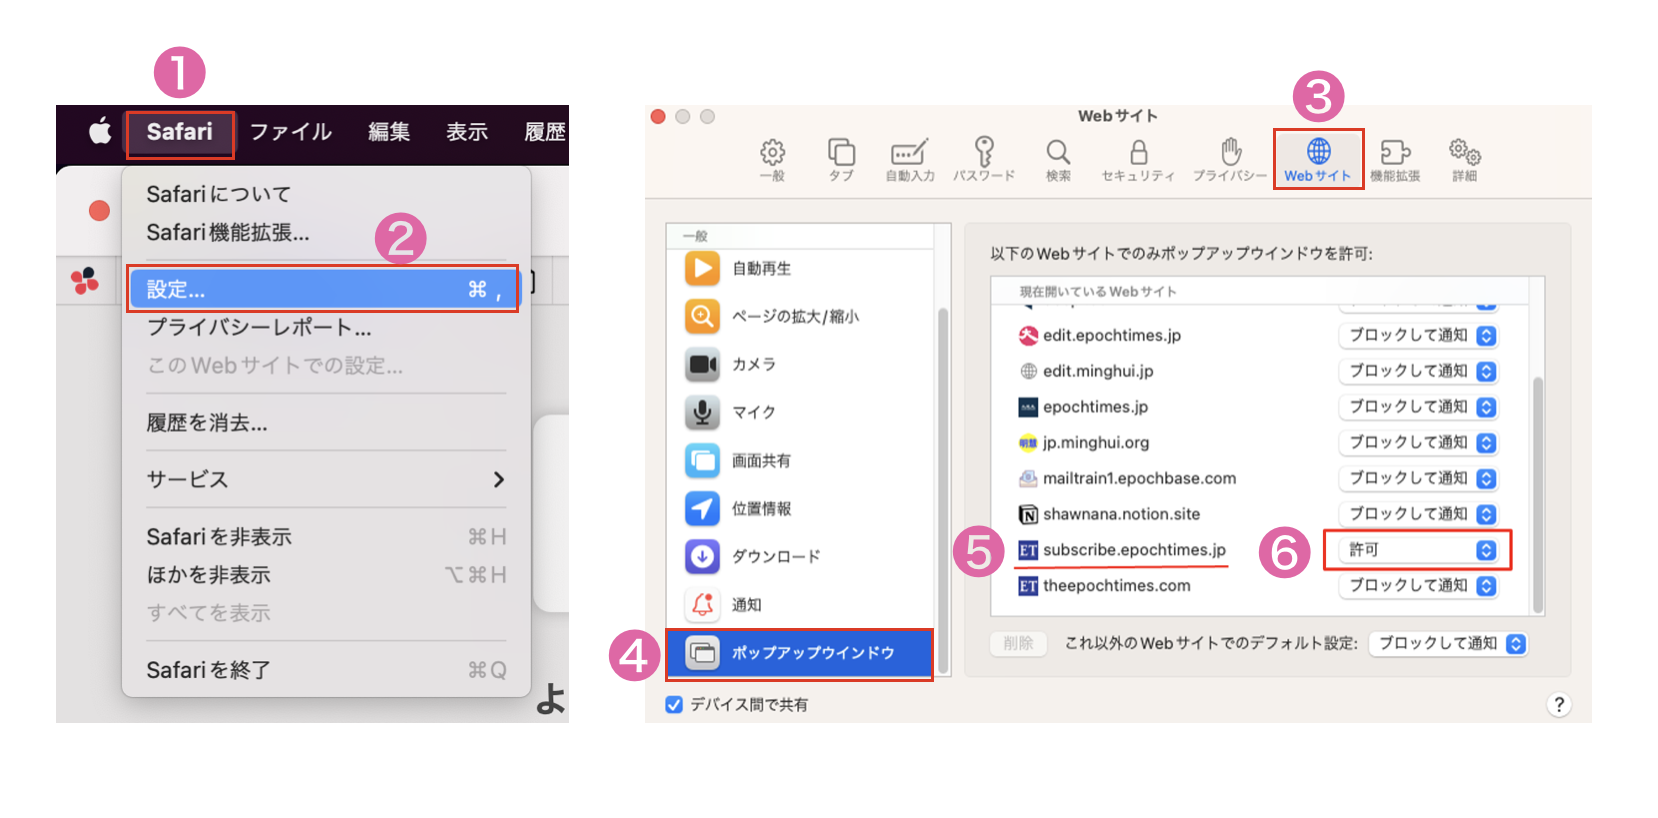Open the popup dropdown for mailtrain1.epochbase.com
This screenshot has height=818, width=1658.
(x=1418, y=478)
